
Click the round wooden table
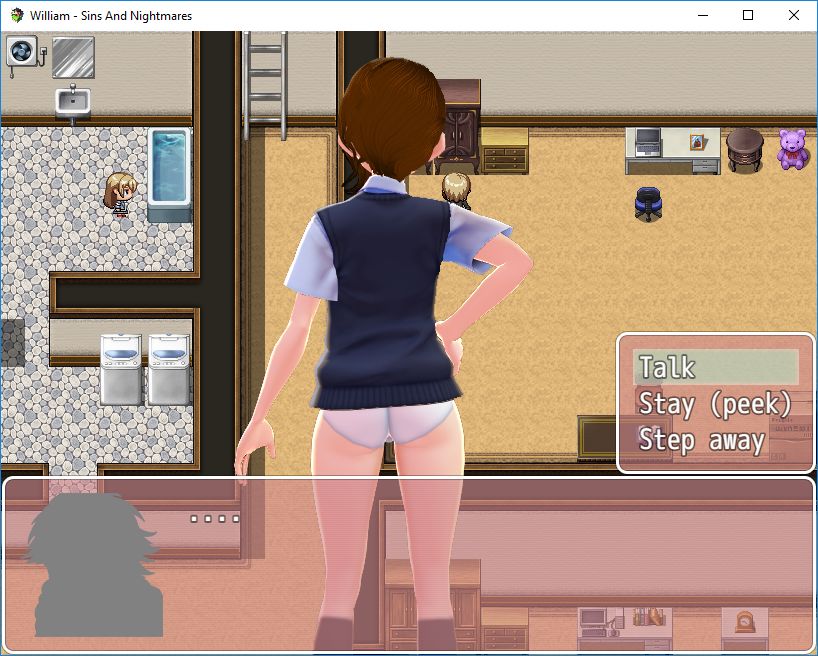pos(745,150)
